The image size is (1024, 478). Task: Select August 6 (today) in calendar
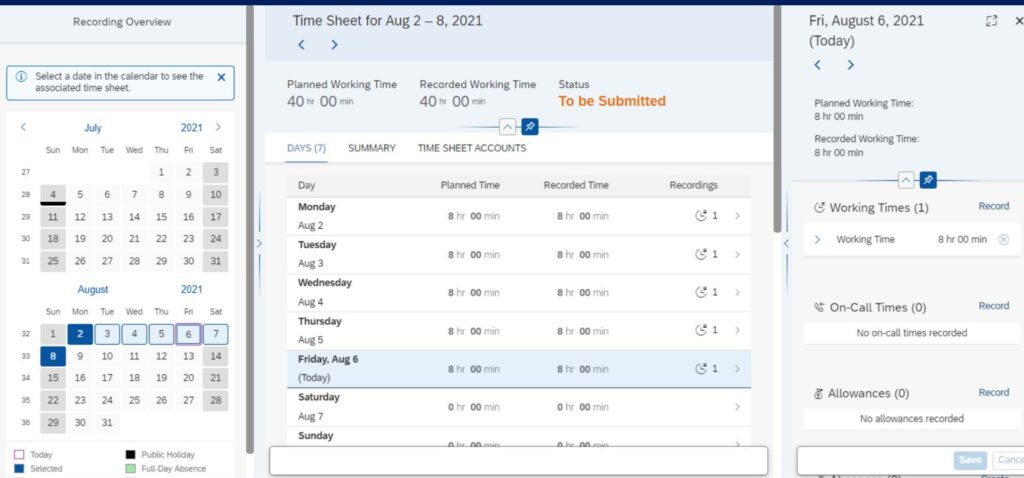pos(188,334)
